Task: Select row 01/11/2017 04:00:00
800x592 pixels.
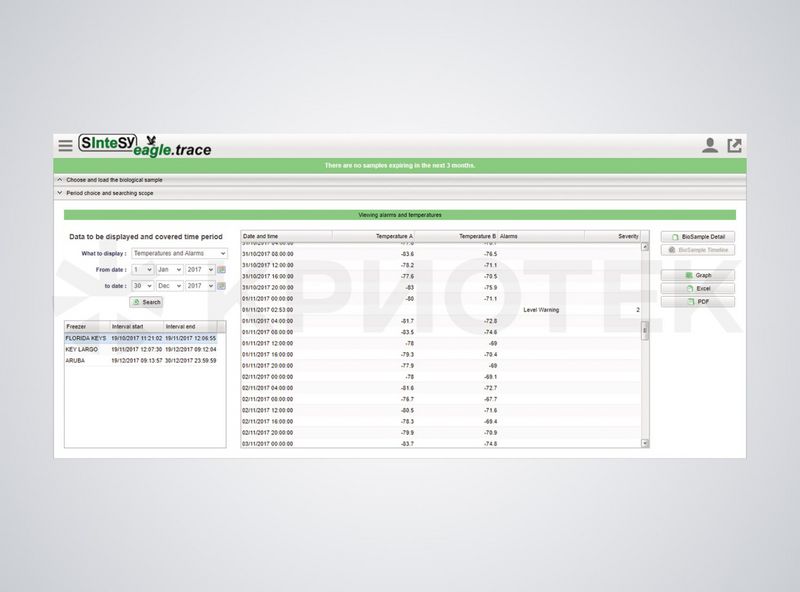Action: (x=441, y=321)
